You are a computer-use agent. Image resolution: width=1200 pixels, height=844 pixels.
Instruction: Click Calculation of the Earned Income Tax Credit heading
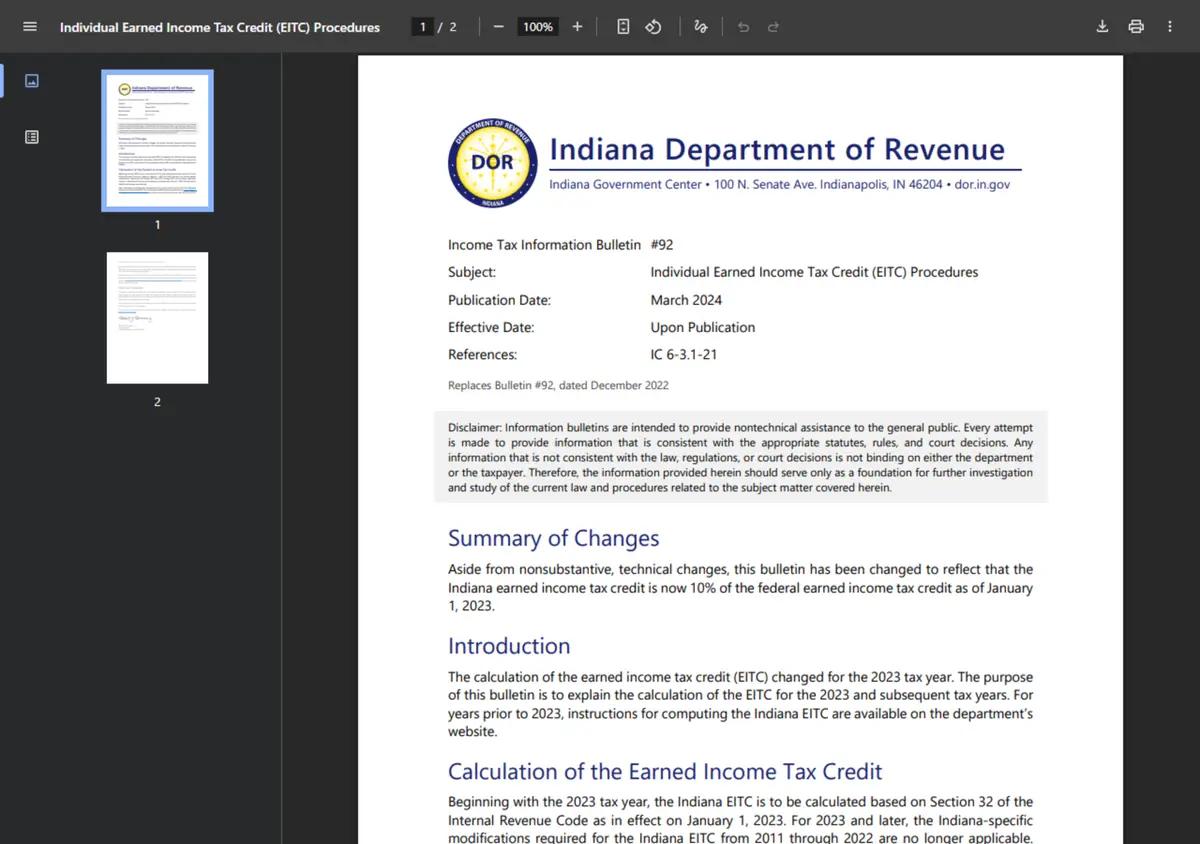point(665,772)
